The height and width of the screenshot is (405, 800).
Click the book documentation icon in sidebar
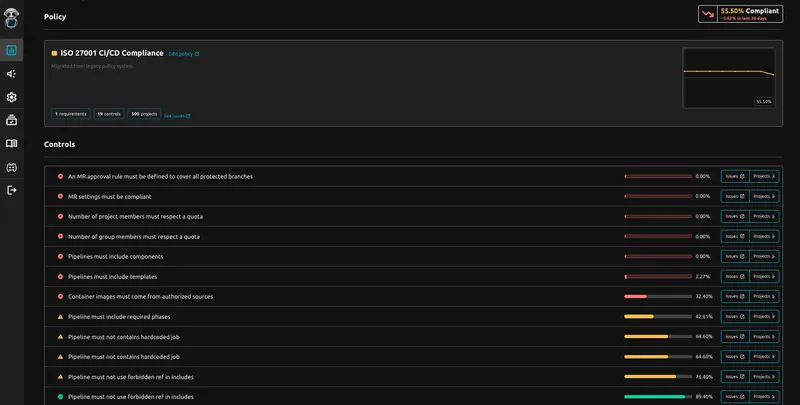tap(12, 143)
